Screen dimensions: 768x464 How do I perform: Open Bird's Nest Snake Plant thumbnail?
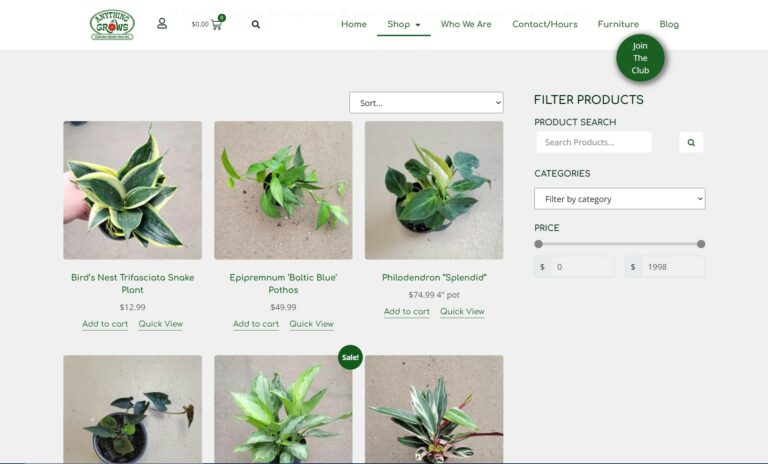tap(132, 190)
